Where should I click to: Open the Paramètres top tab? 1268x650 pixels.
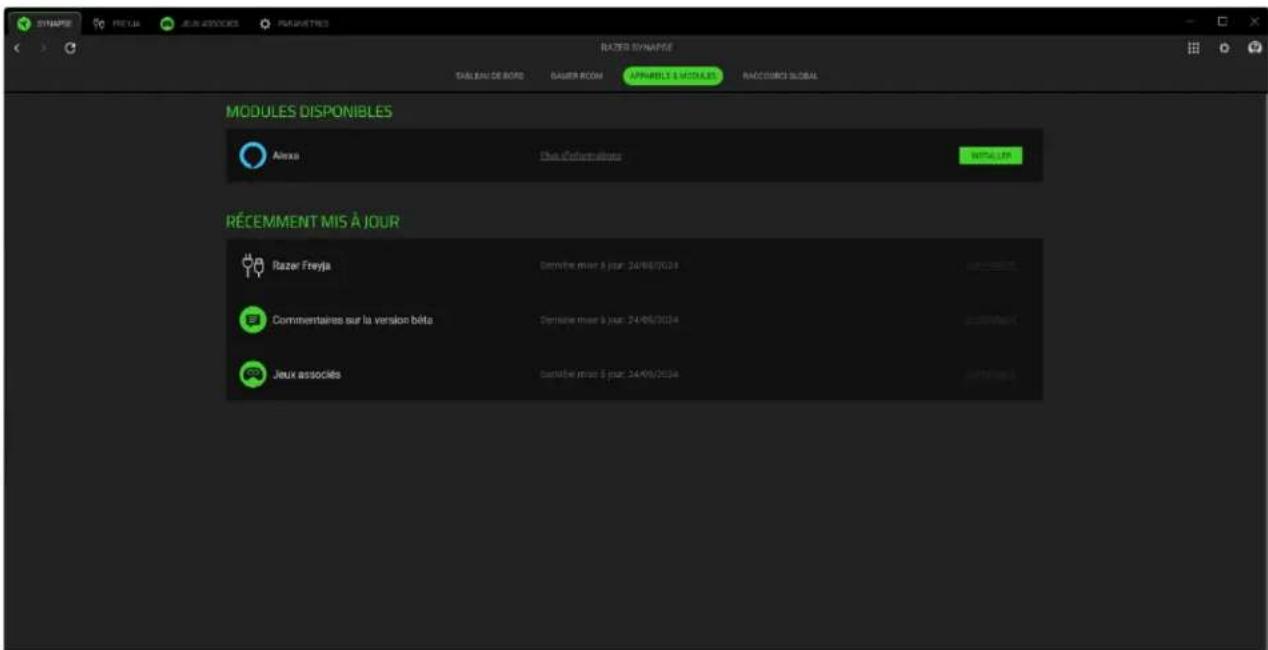click(293, 22)
